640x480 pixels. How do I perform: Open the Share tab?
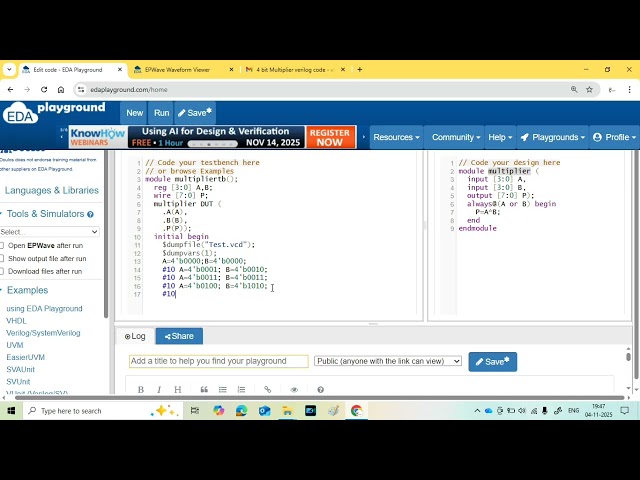[x=179, y=336]
